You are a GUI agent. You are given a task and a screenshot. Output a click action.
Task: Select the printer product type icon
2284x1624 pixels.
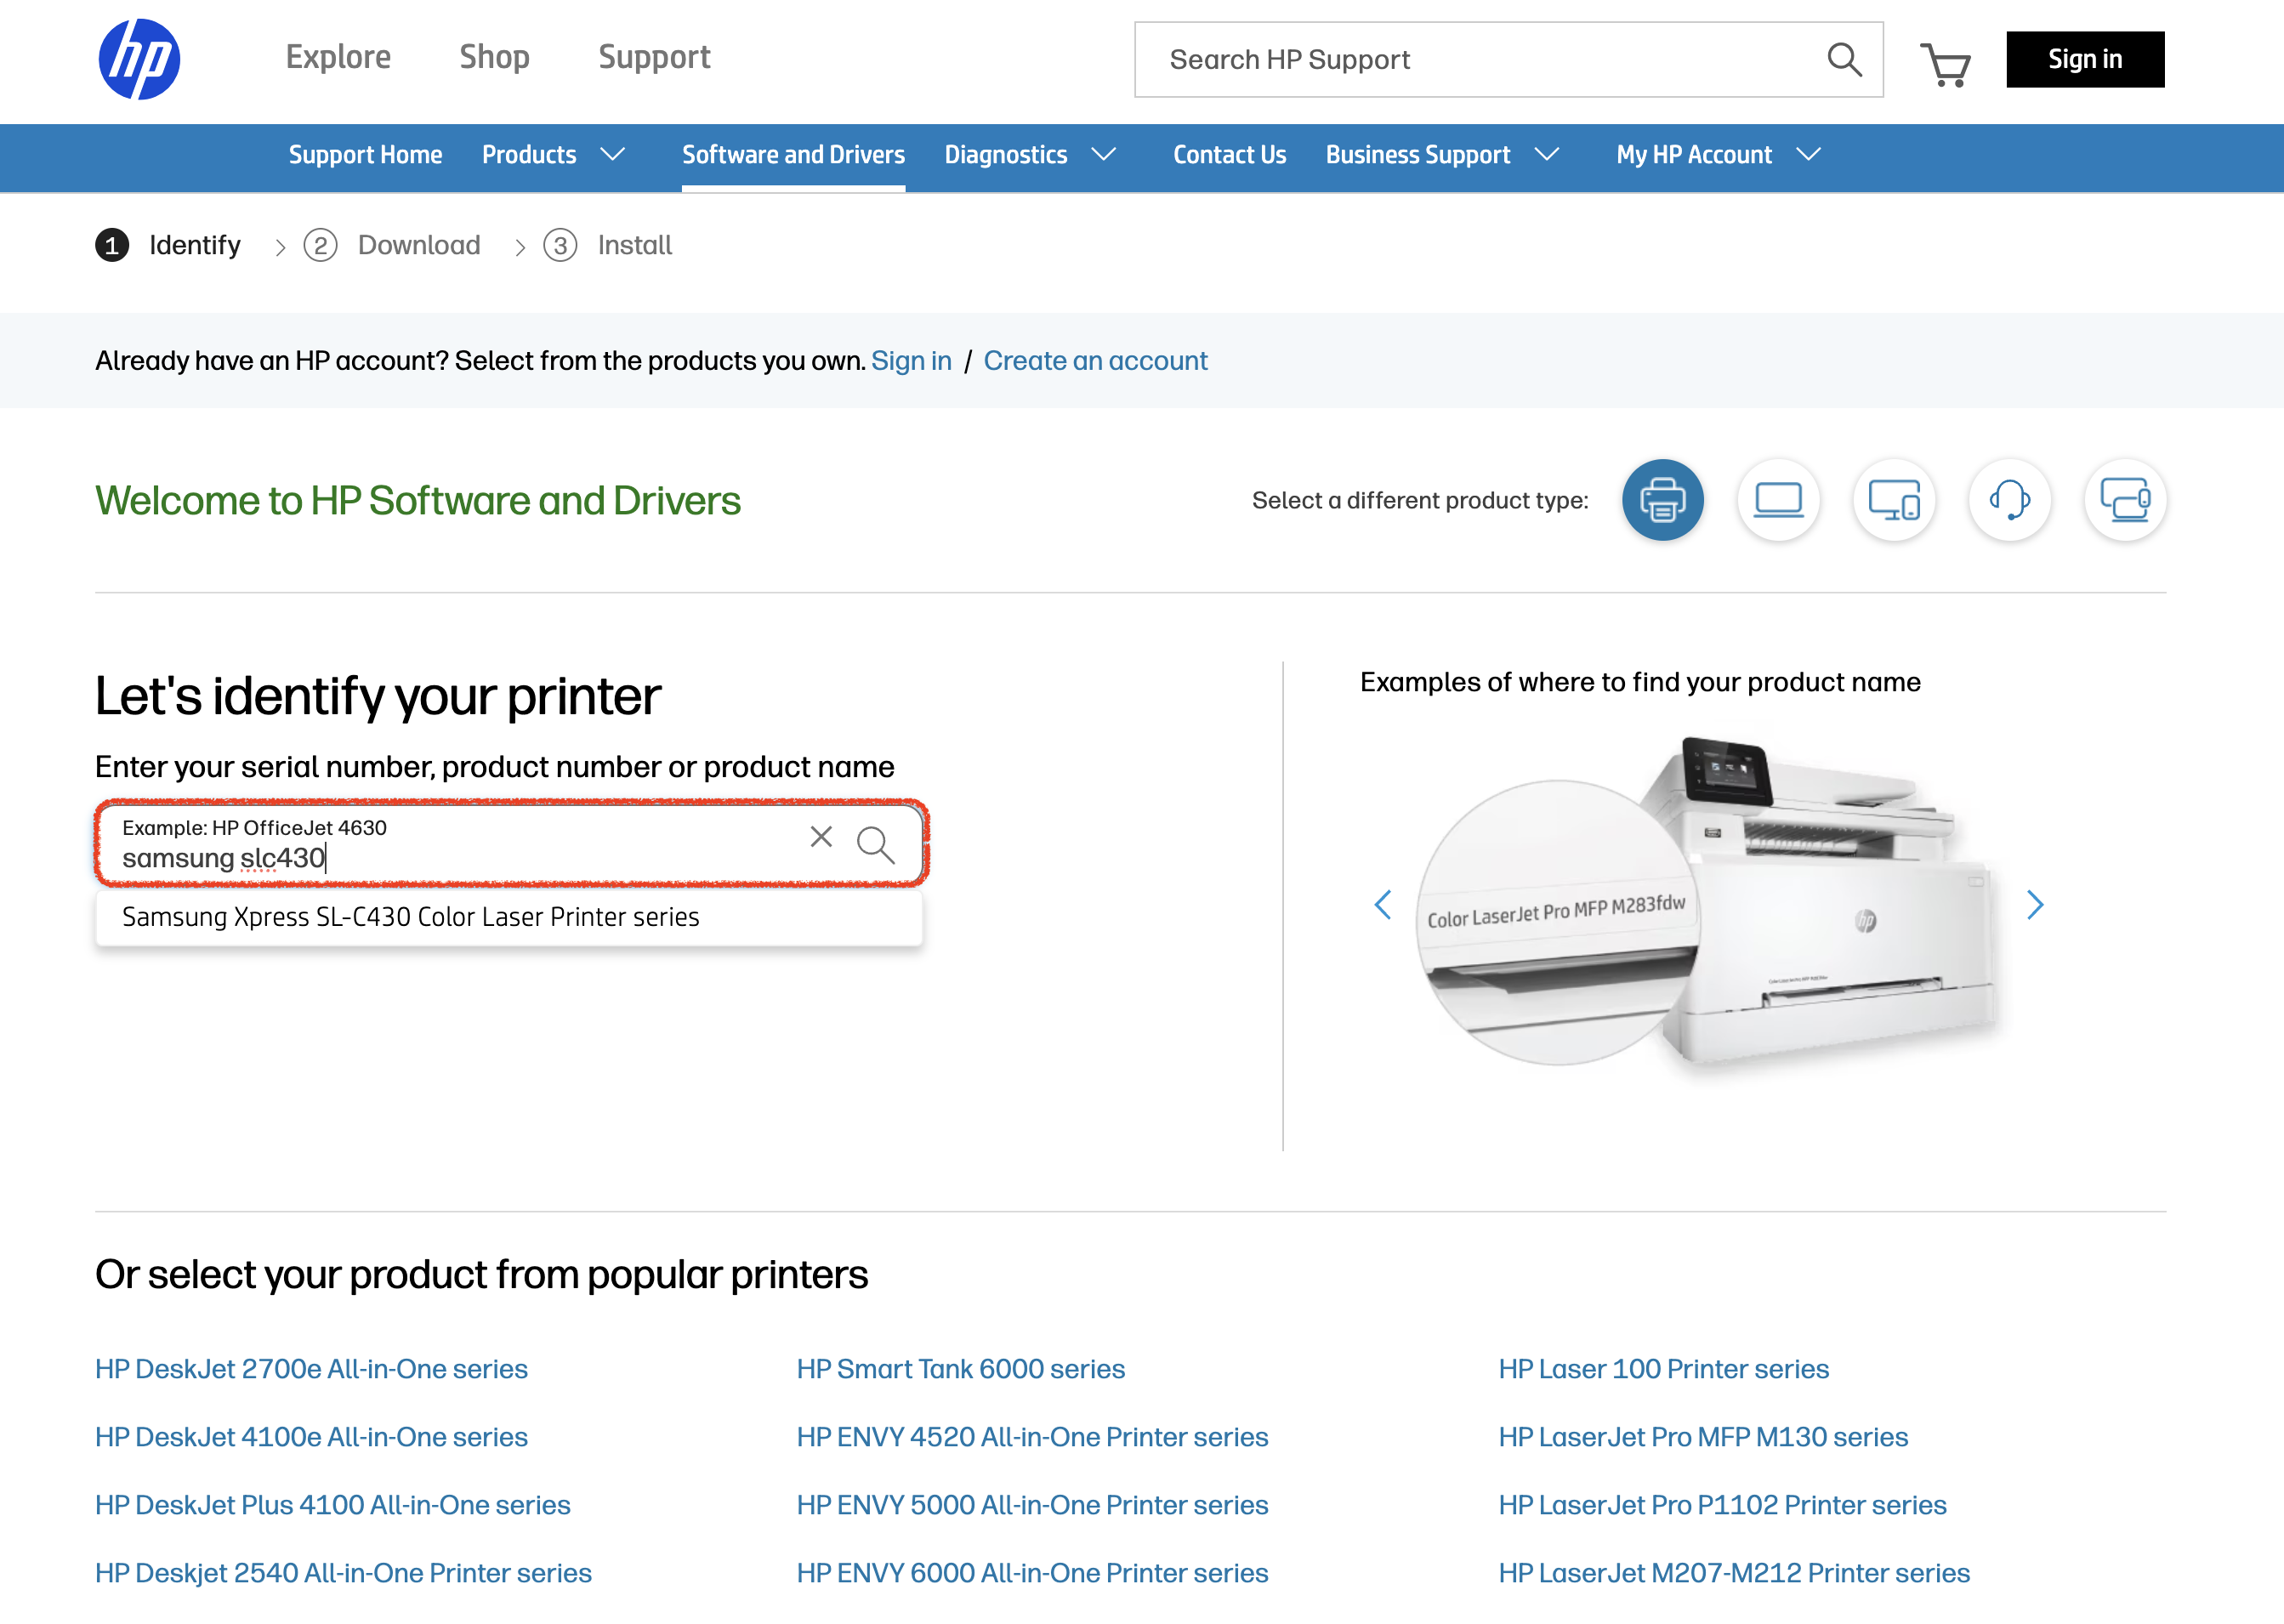(1662, 500)
